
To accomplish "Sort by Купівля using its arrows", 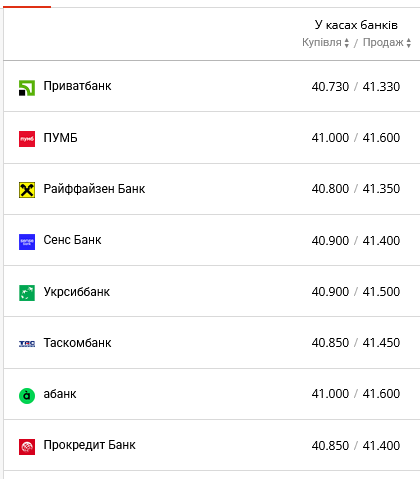I will tap(347, 43).
